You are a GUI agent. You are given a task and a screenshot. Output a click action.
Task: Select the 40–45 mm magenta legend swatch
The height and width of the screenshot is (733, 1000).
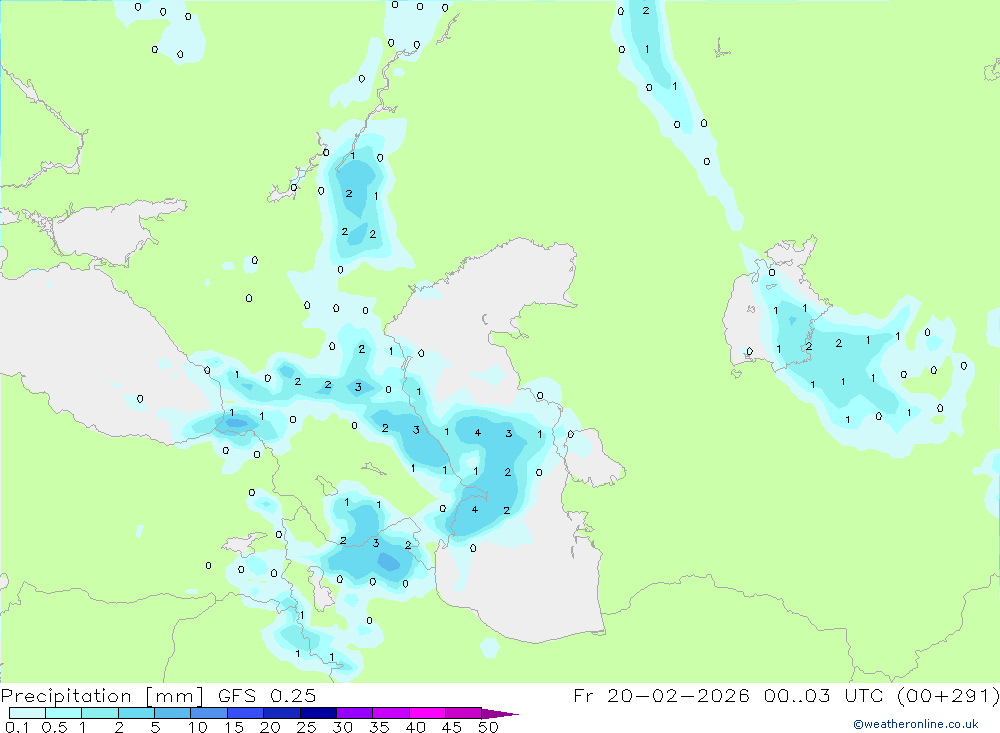click(427, 713)
